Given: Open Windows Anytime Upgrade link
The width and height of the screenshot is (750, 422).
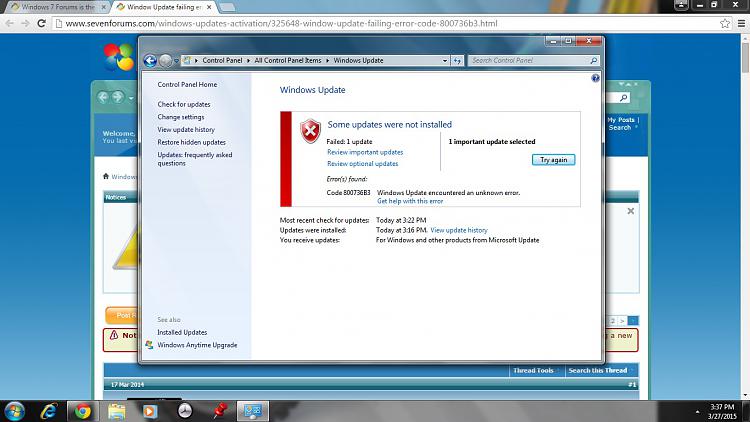Looking at the screenshot, I should (197, 345).
